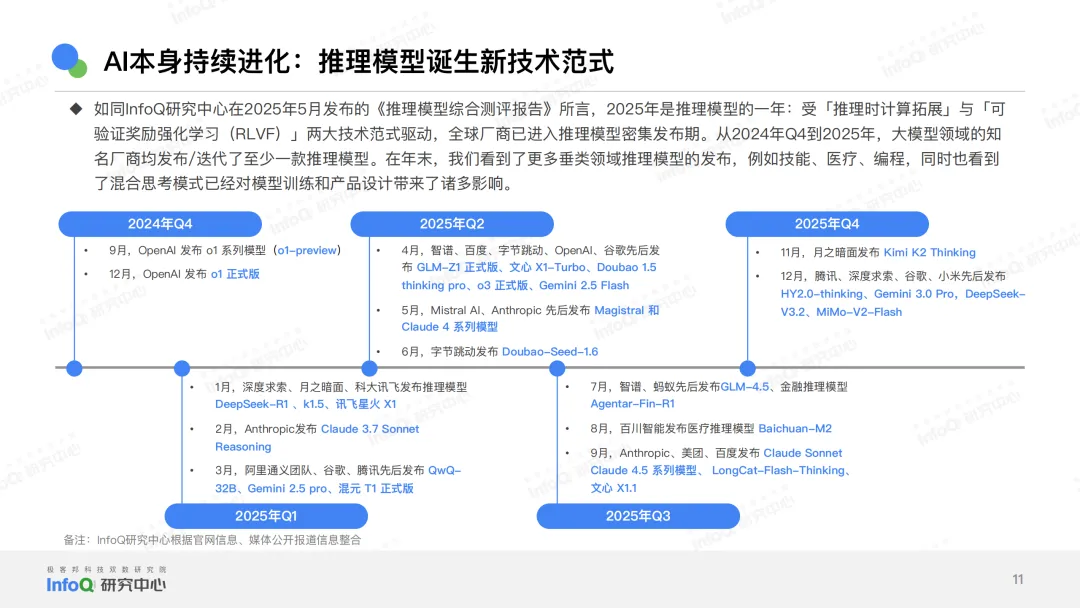Image resolution: width=1080 pixels, height=608 pixels.
Task: Click the Claude 3.7 Sonnet text
Action: tap(370, 429)
